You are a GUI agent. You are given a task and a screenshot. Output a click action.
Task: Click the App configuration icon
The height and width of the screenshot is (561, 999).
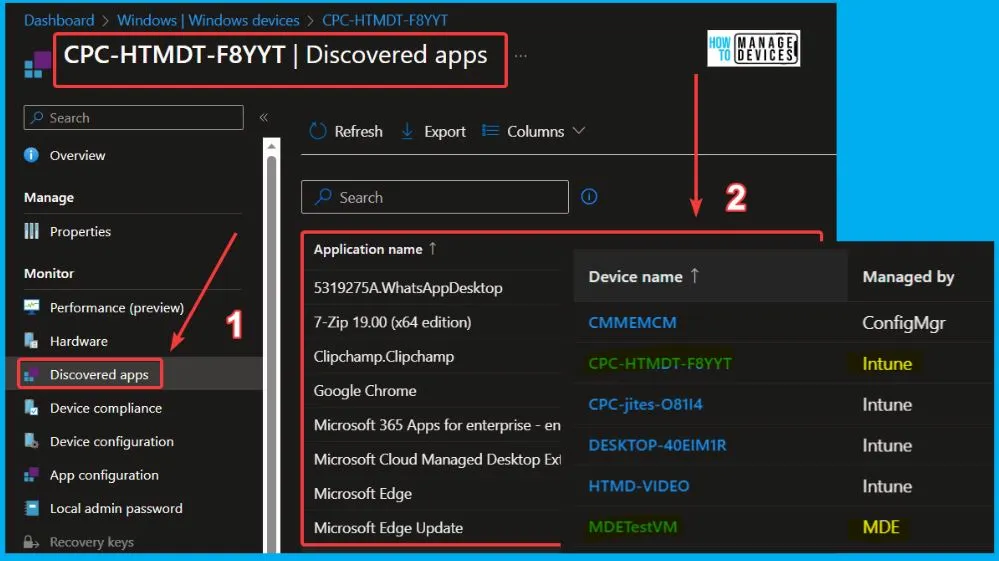point(31,474)
